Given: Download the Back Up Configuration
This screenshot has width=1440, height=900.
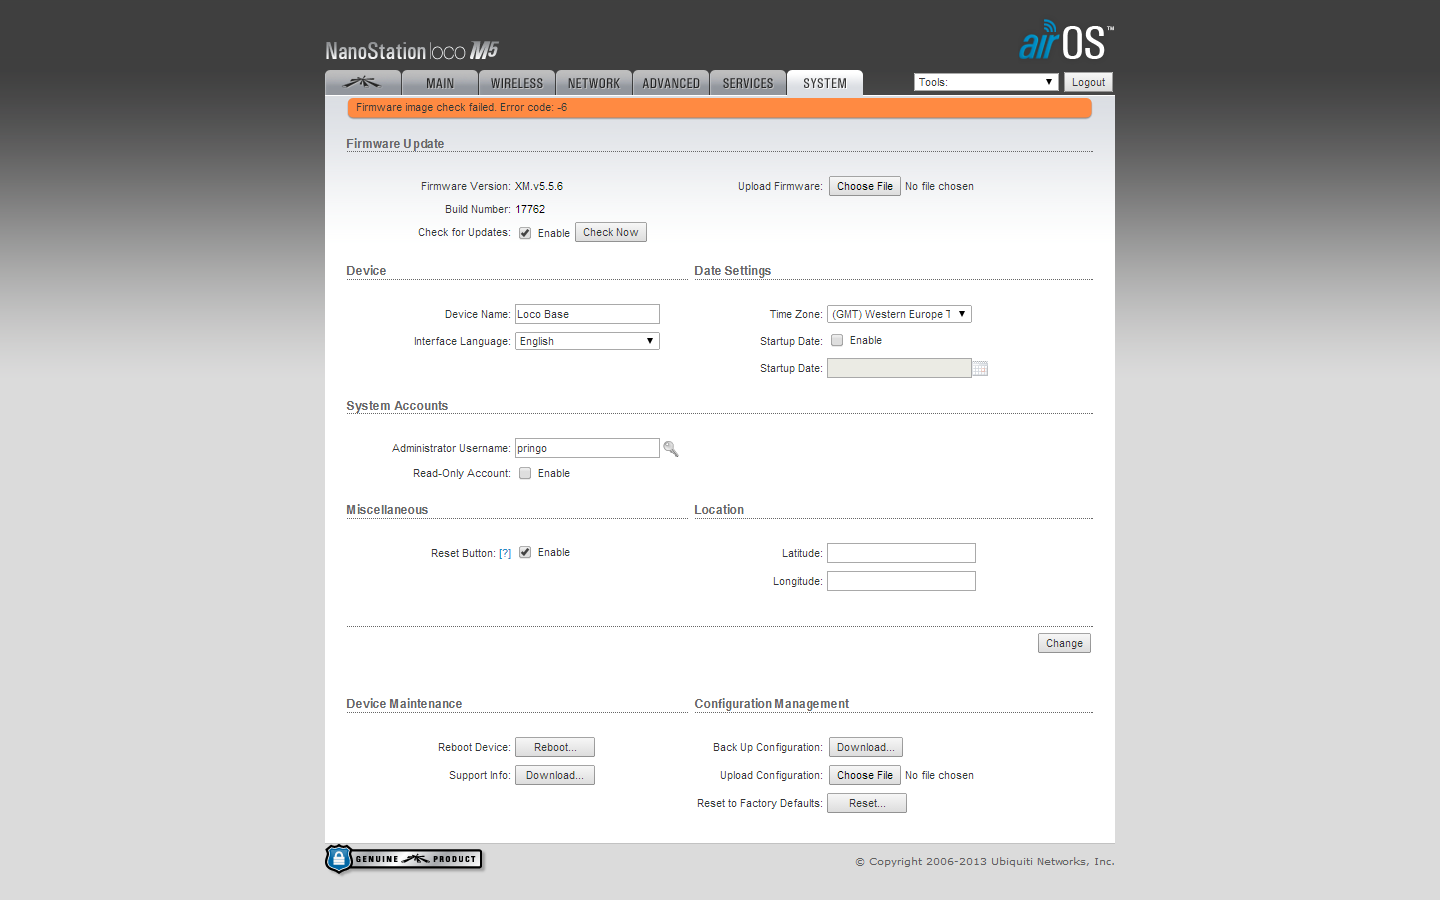Looking at the screenshot, I should pos(866,747).
